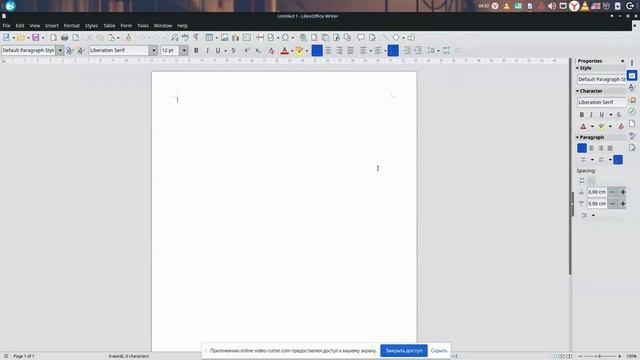The image size is (640, 360).
Task: Click the Insert Chart icon
Action: click(x=236, y=38)
